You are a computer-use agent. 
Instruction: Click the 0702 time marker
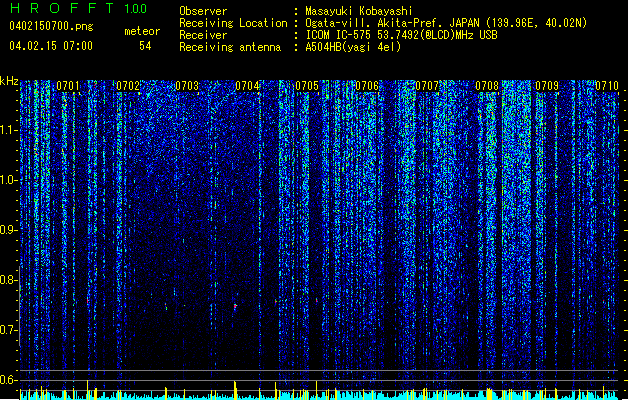click(128, 86)
